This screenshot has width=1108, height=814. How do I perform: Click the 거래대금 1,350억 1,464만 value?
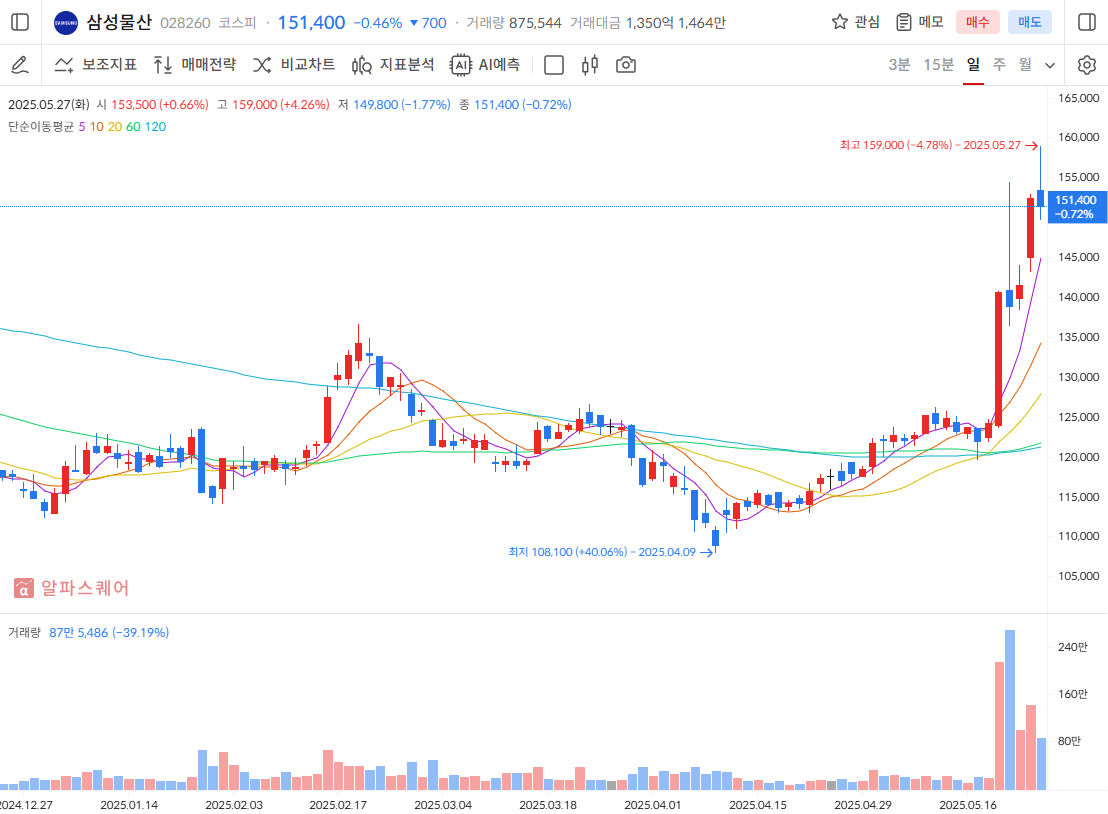(x=648, y=23)
